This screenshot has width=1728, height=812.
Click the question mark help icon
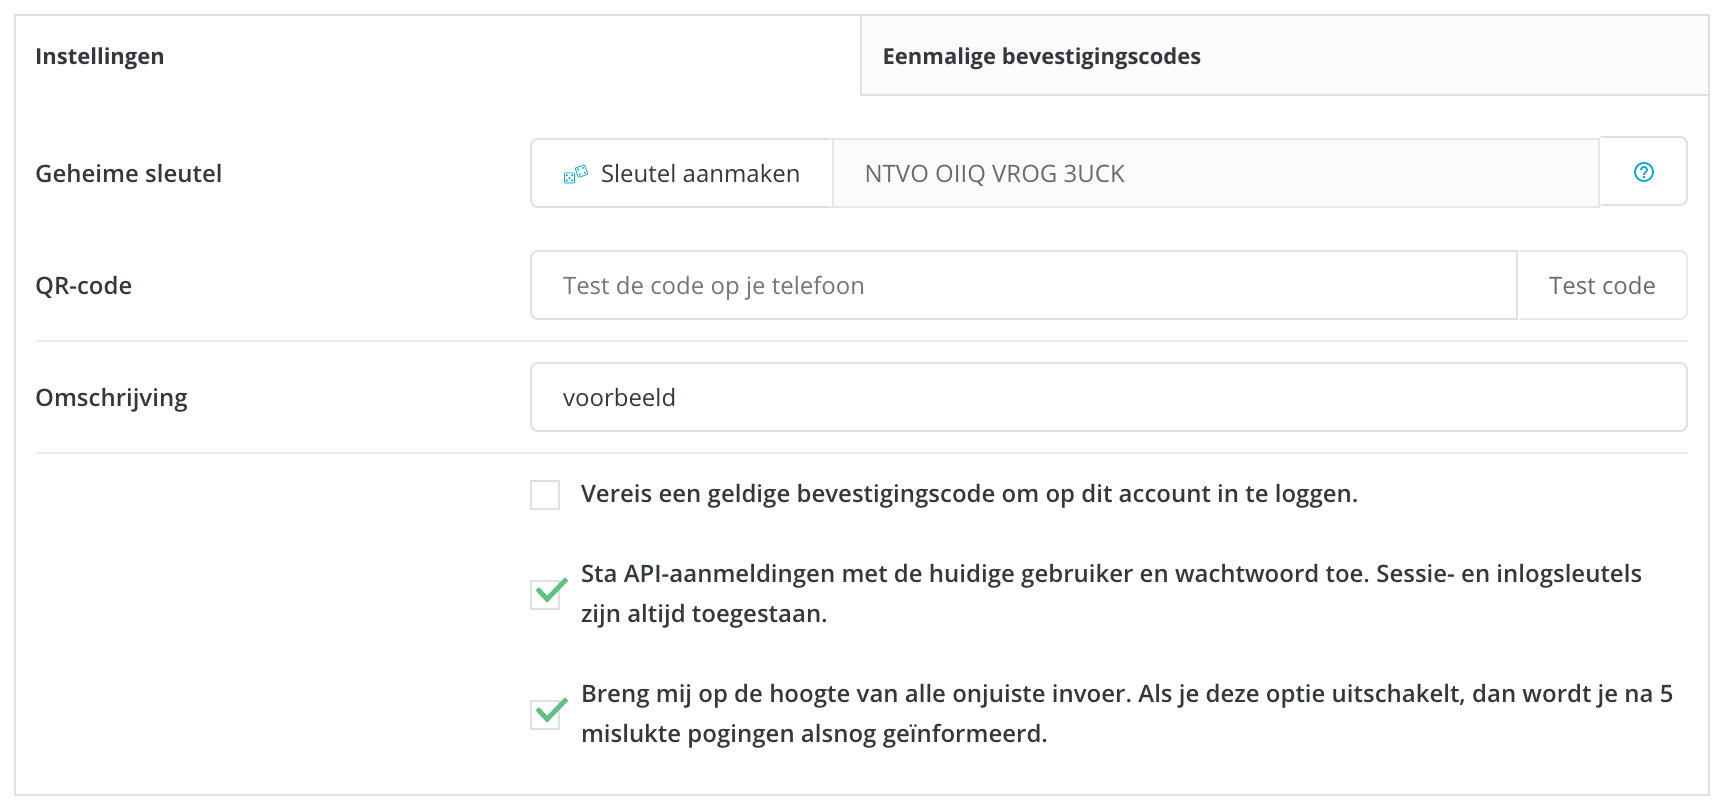(1643, 172)
